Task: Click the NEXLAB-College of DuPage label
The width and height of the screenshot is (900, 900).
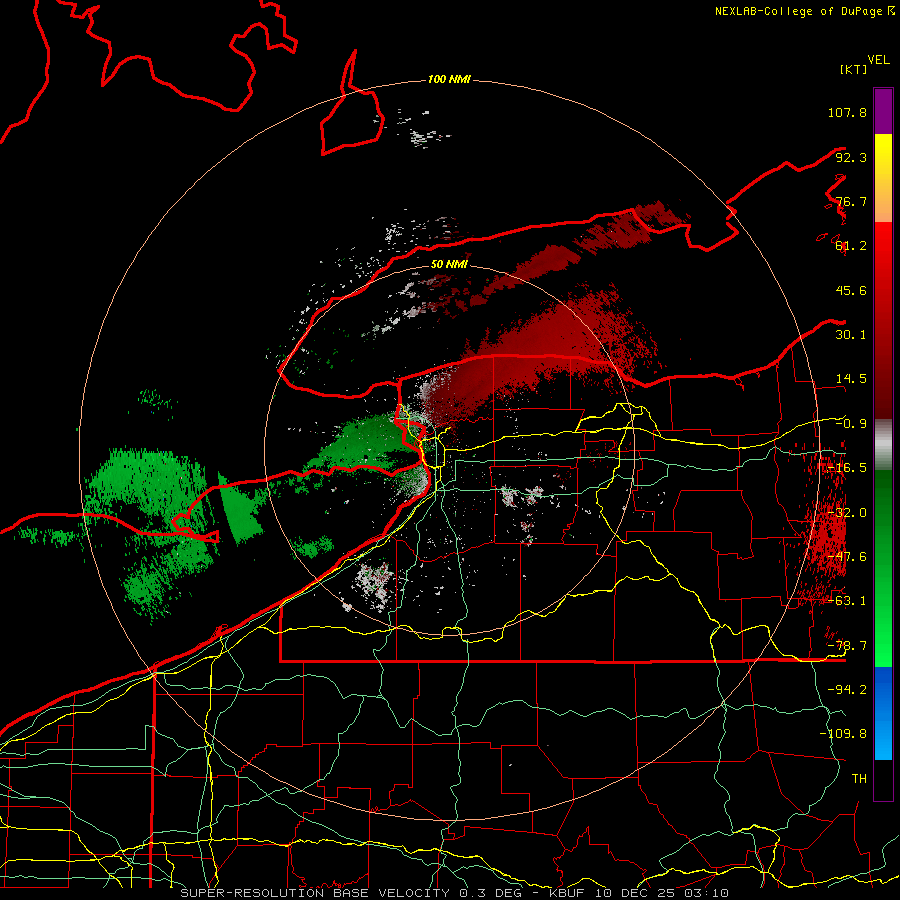Action: (804, 11)
